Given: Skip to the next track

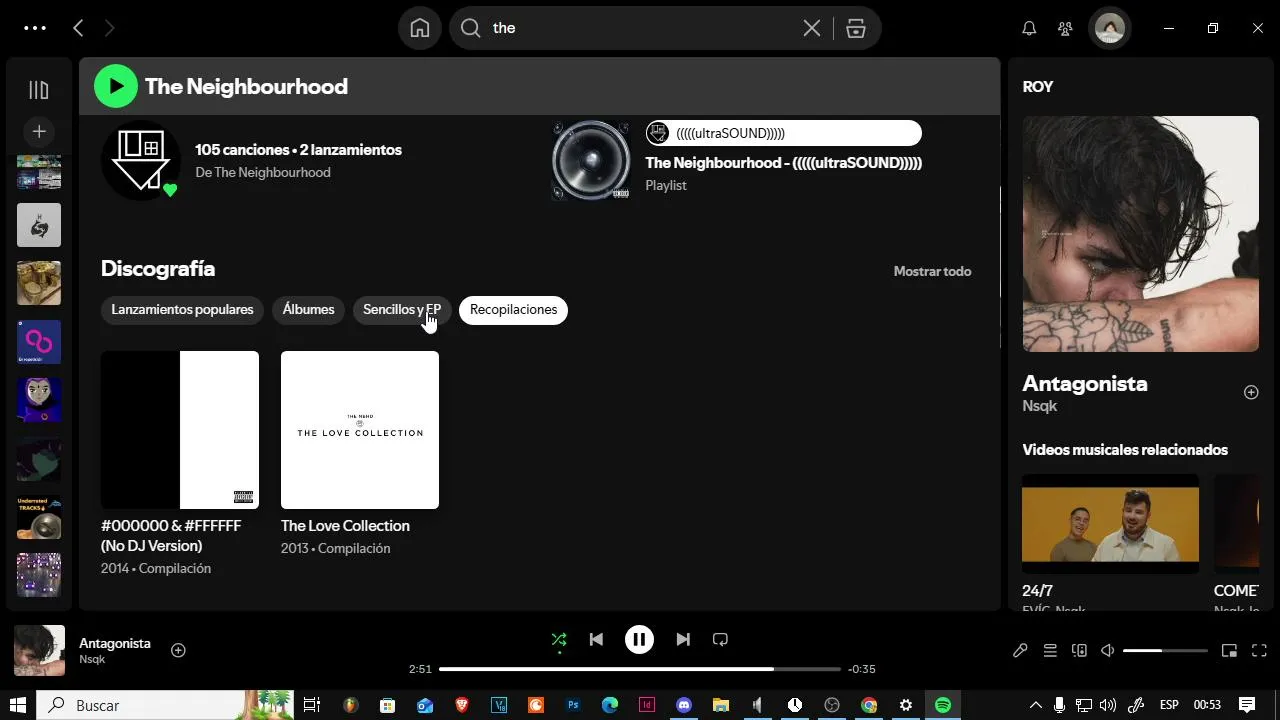Looking at the screenshot, I should (x=683, y=640).
